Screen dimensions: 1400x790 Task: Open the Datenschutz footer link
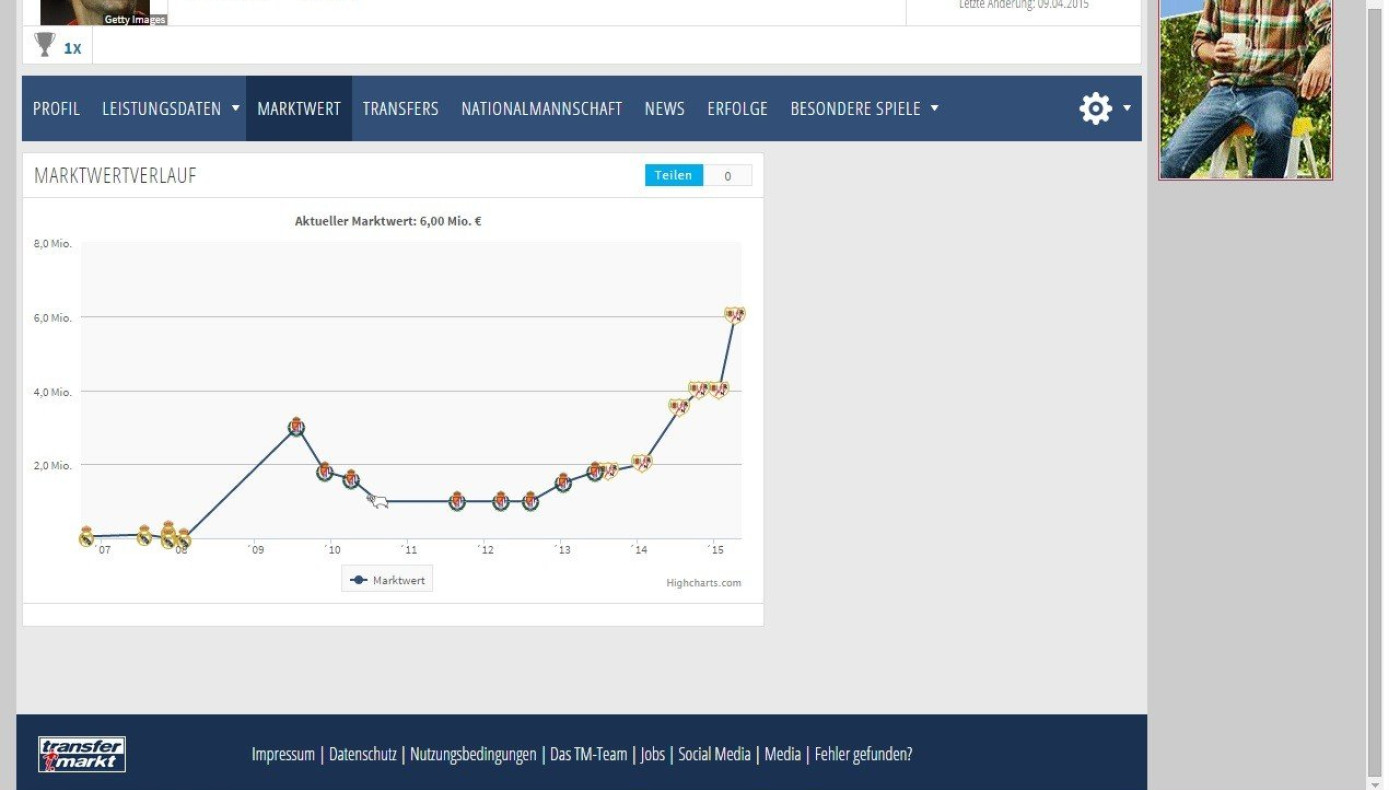click(363, 754)
